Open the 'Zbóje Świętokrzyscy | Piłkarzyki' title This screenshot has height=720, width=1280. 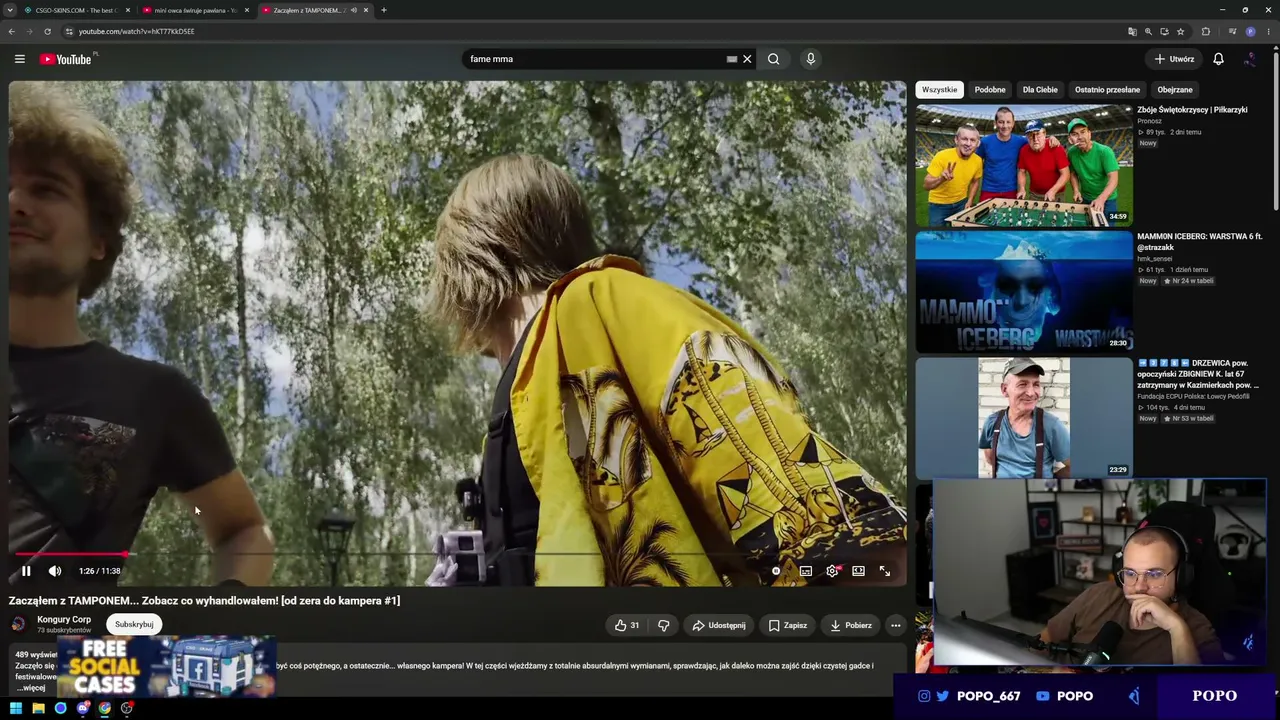click(x=1192, y=110)
